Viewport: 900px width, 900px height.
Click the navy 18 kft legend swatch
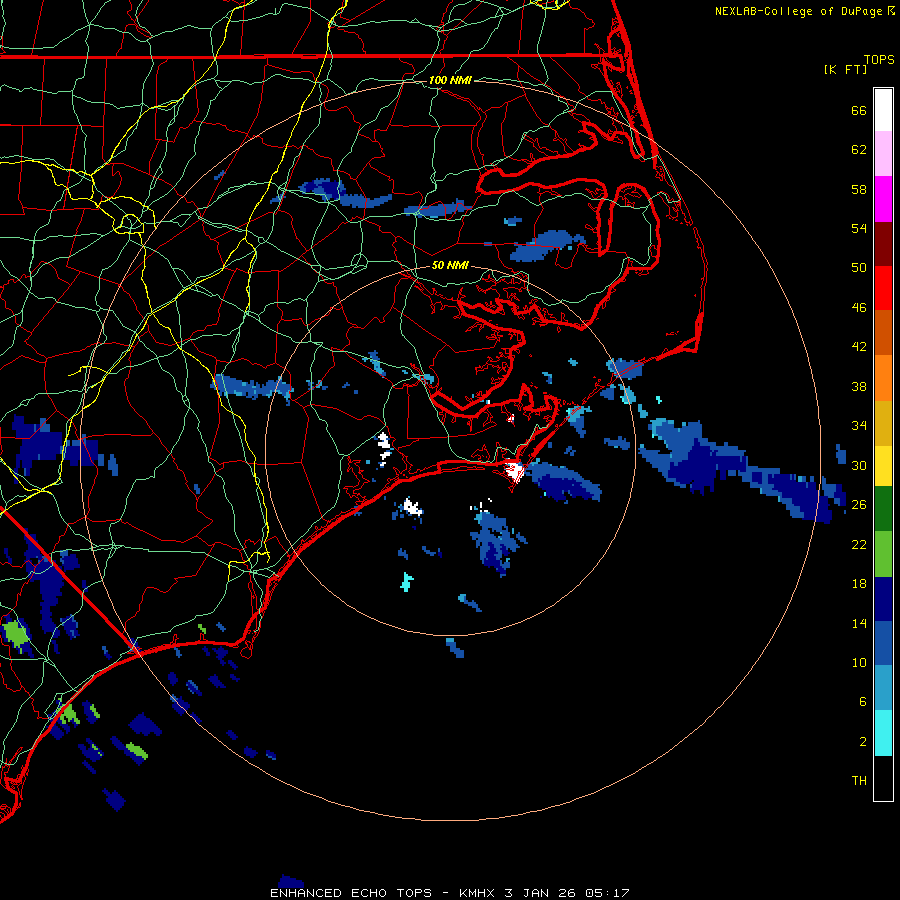pos(883,599)
